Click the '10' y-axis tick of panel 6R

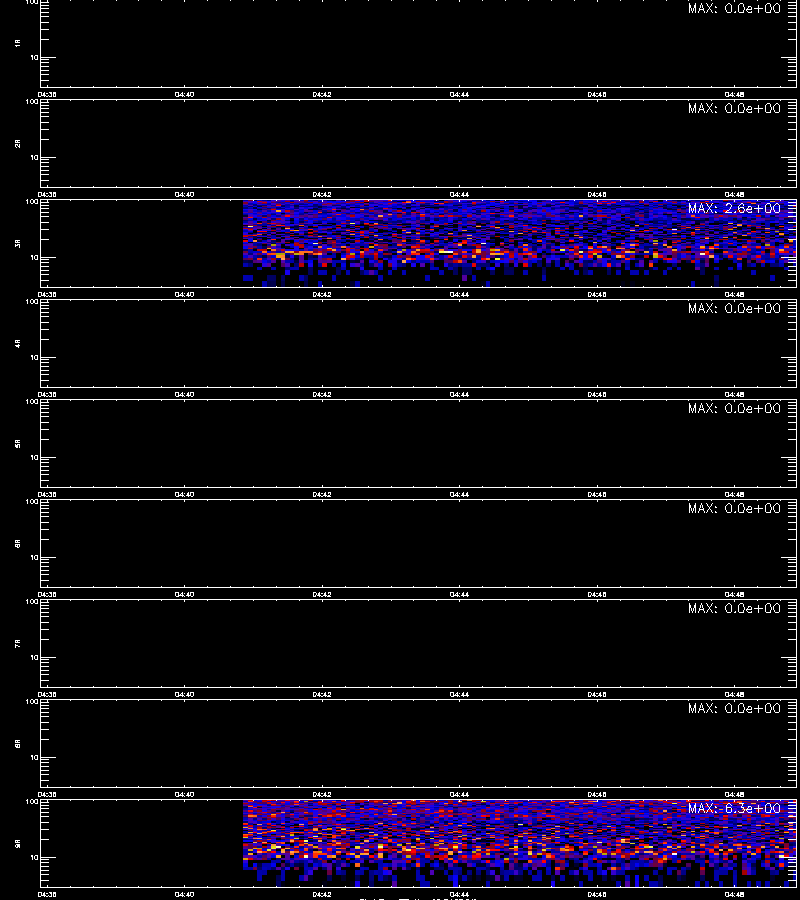point(34,557)
